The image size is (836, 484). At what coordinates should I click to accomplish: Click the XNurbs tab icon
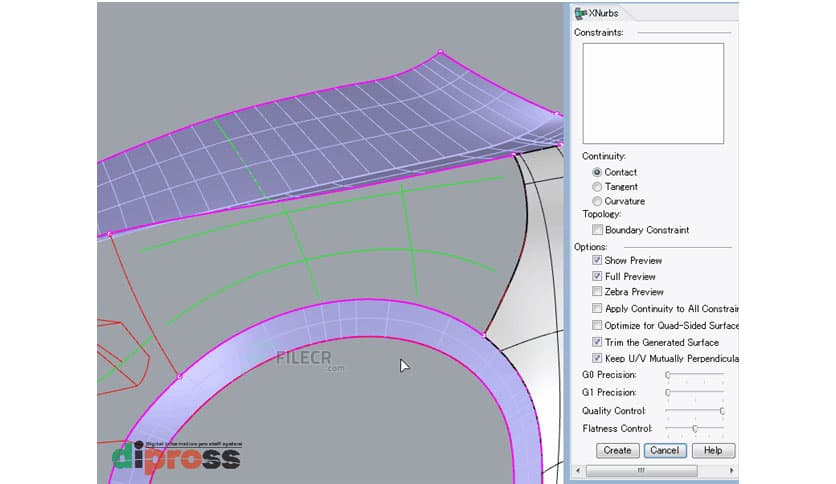point(581,13)
